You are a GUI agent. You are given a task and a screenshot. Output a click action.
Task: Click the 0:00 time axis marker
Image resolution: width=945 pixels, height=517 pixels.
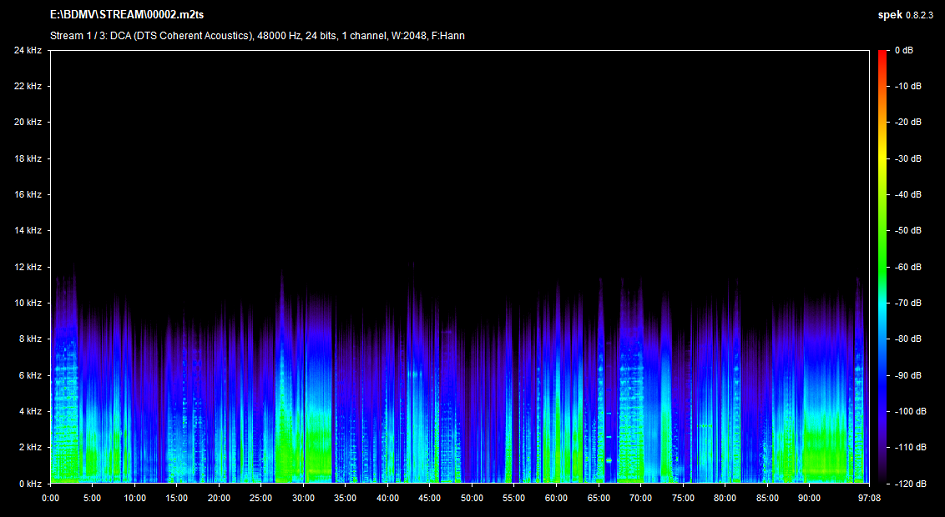[x=50, y=497]
